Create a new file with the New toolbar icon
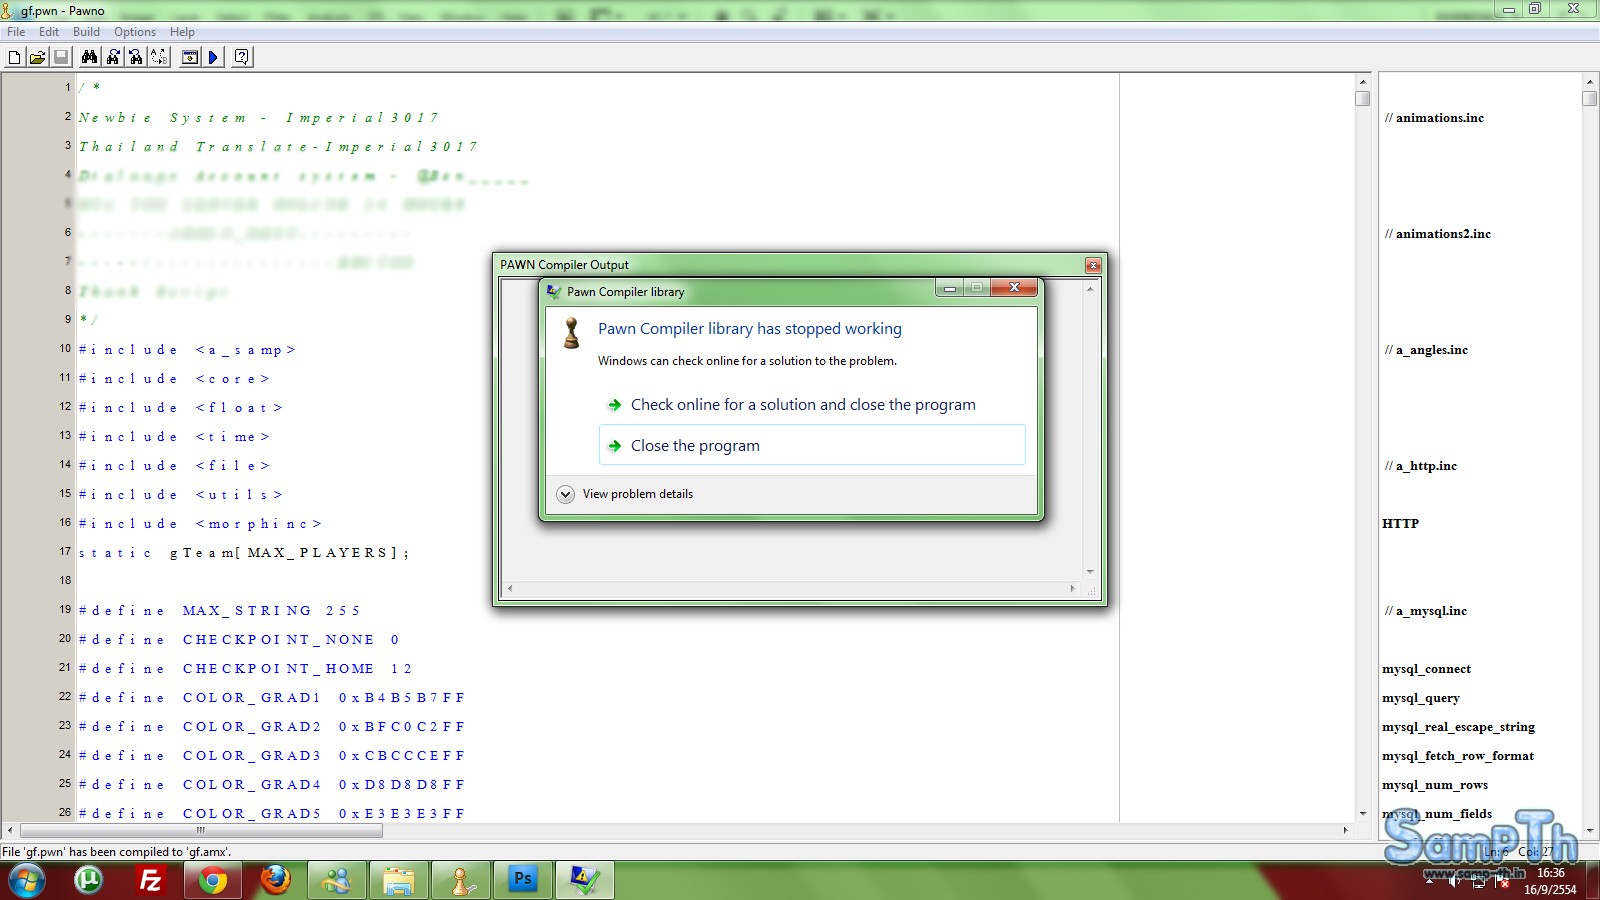This screenshot has width=1600, height=900. point(14,58)
